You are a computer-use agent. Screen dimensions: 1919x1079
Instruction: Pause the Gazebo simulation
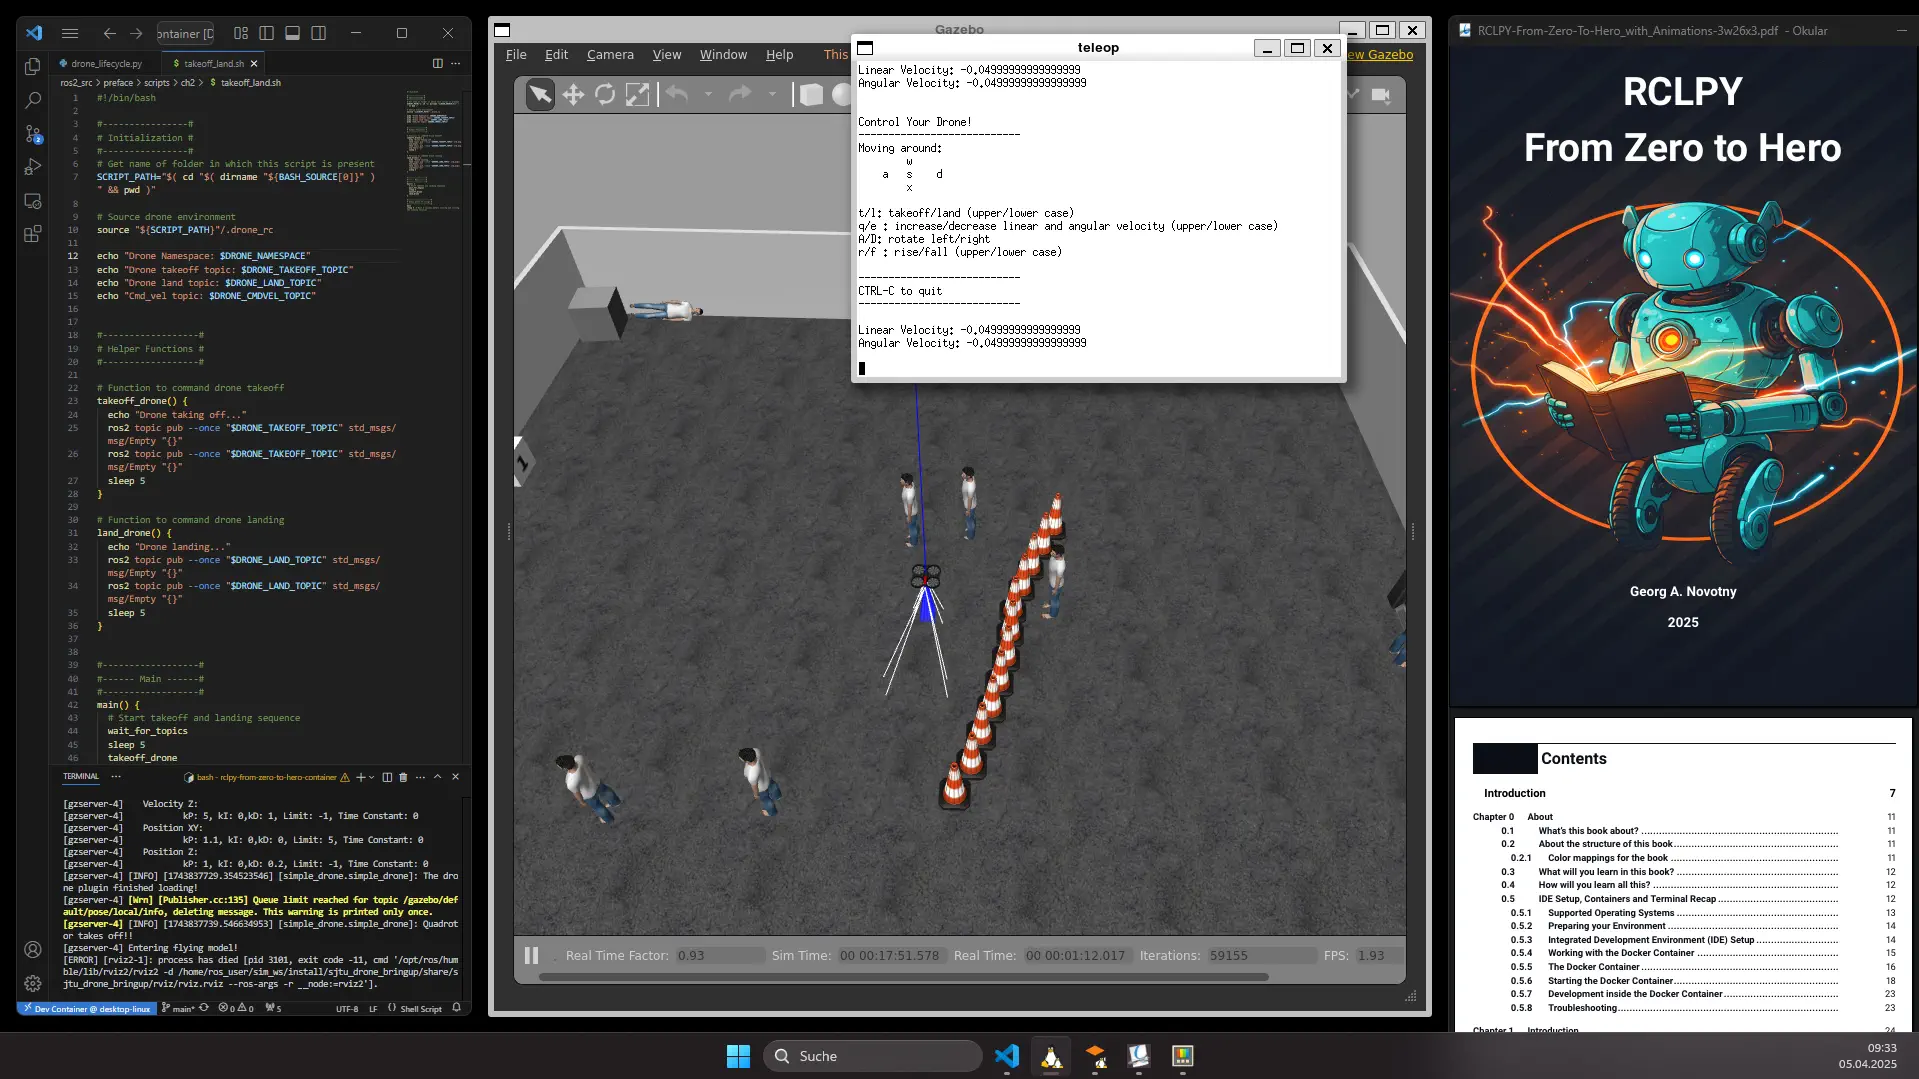(532, 956)
